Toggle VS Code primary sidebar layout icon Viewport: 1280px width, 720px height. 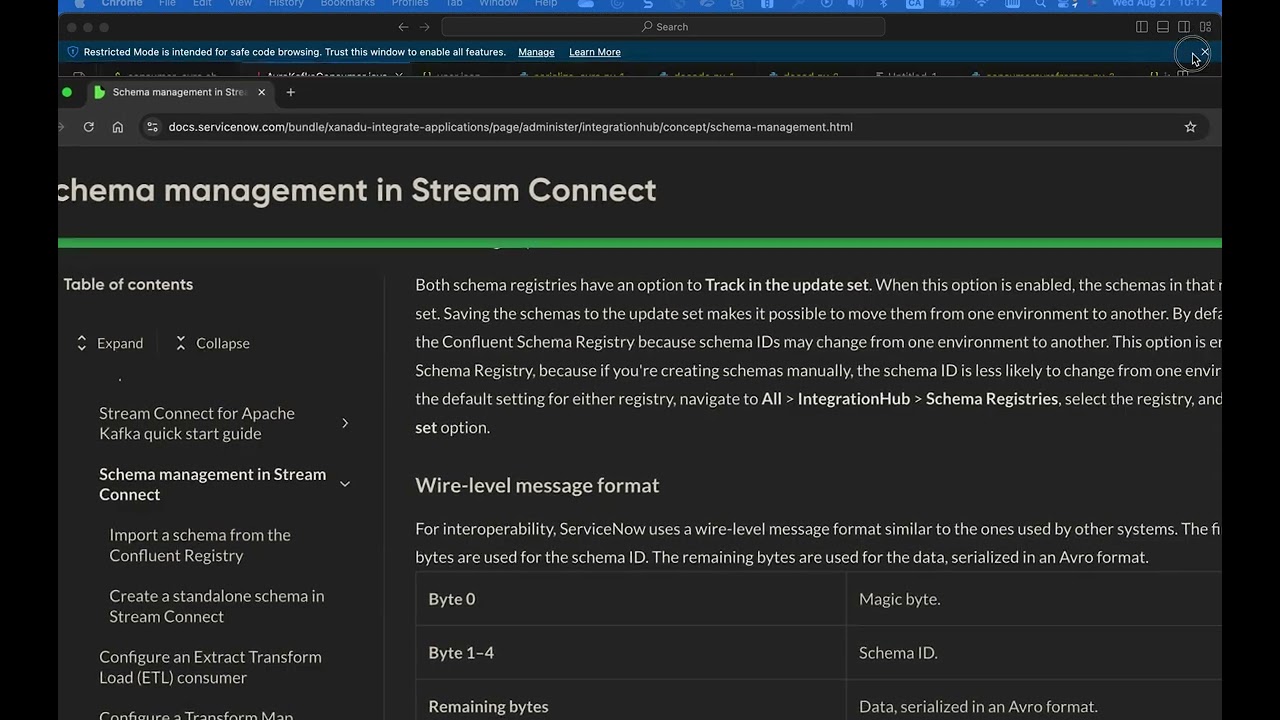1142,27
